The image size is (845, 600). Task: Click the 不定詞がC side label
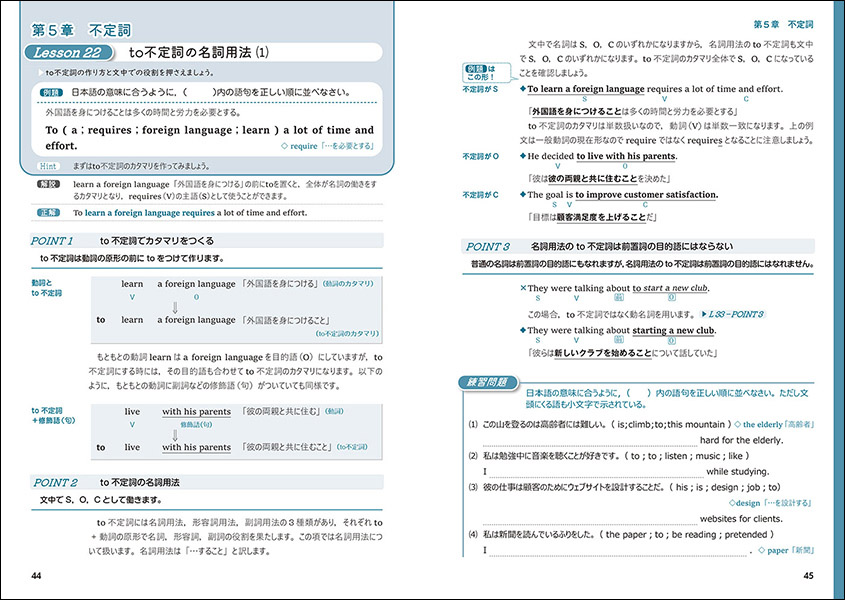(x=480, y=195)
